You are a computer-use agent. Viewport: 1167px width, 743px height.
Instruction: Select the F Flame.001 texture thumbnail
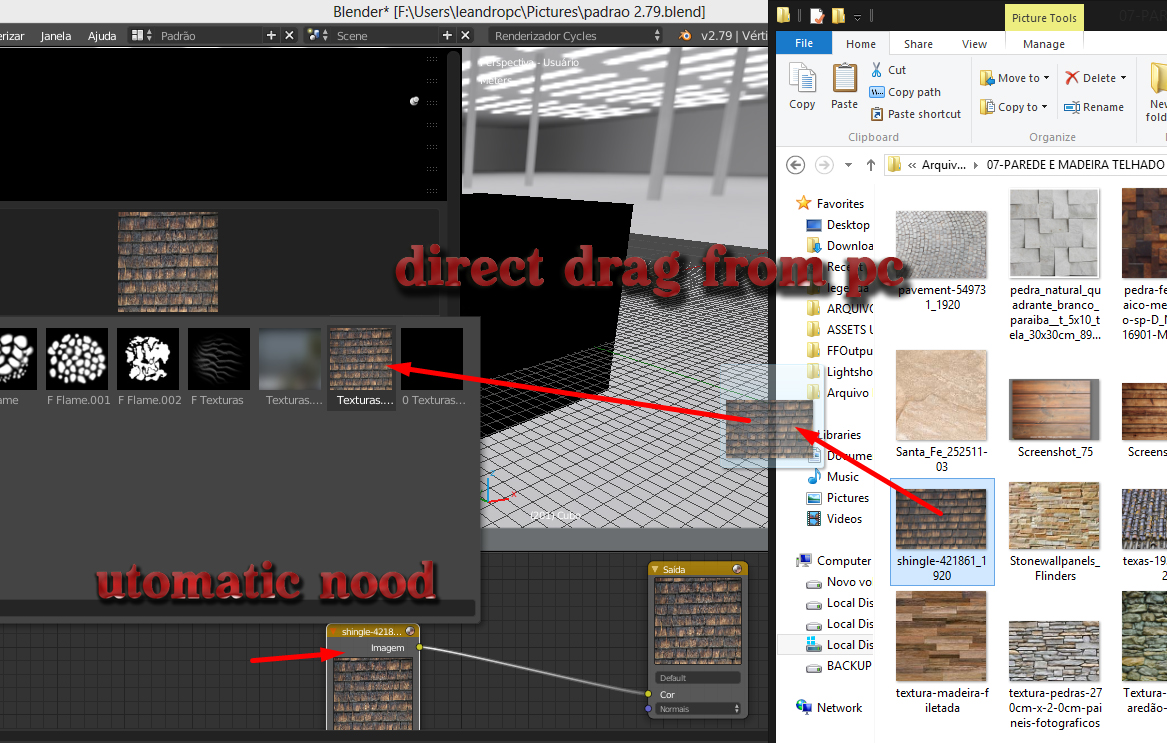click(x=77, y=359)
